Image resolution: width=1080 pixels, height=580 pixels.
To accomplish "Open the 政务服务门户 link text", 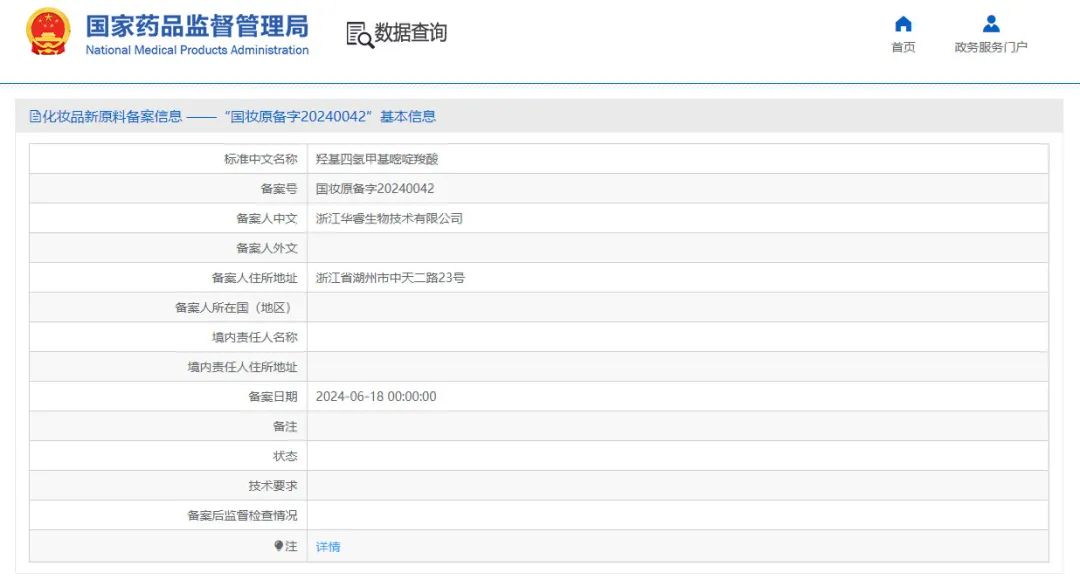I will pyautogui.click(x=990, y=47).
